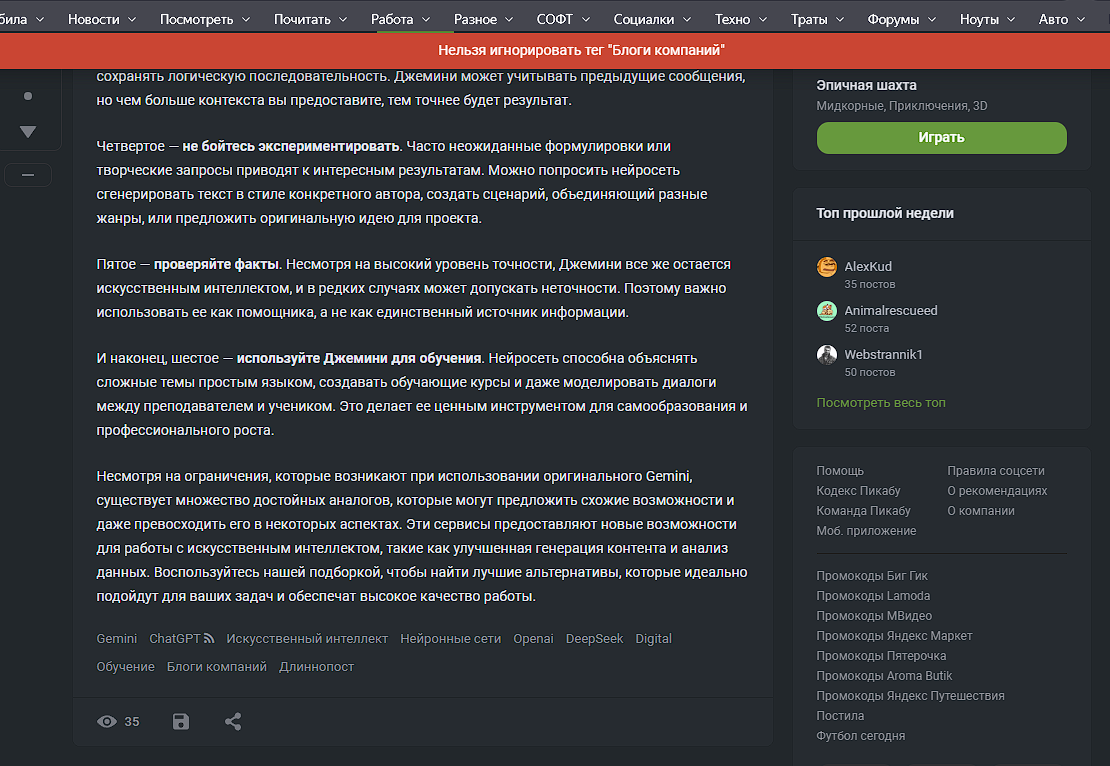Screen dimensions: 1110x766
Task: Click the minus collapse button in left sidebar
Action: (x=28, y=175)
